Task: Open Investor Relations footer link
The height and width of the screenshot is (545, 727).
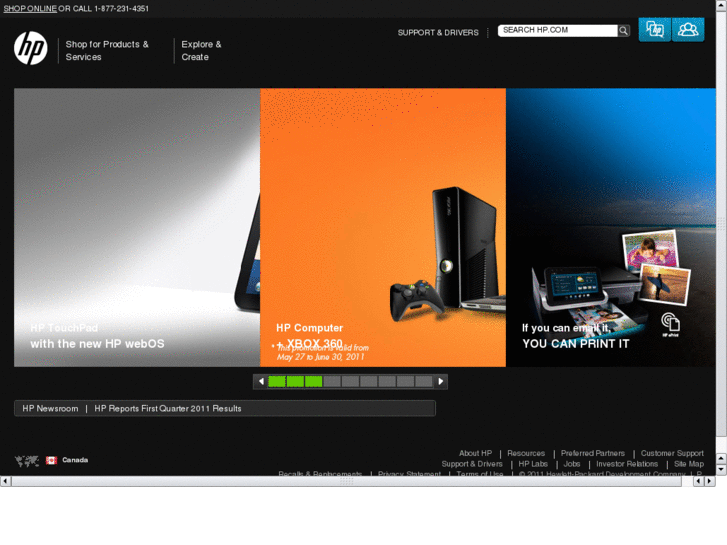Action: [x=627, y=464]
